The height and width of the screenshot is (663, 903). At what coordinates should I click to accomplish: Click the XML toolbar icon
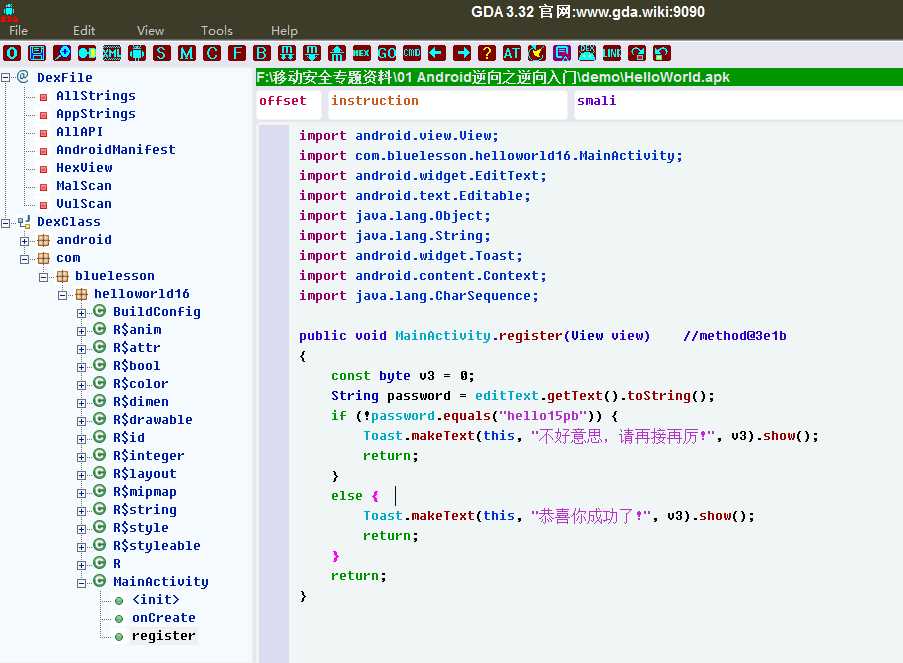(x=112, y=54)
